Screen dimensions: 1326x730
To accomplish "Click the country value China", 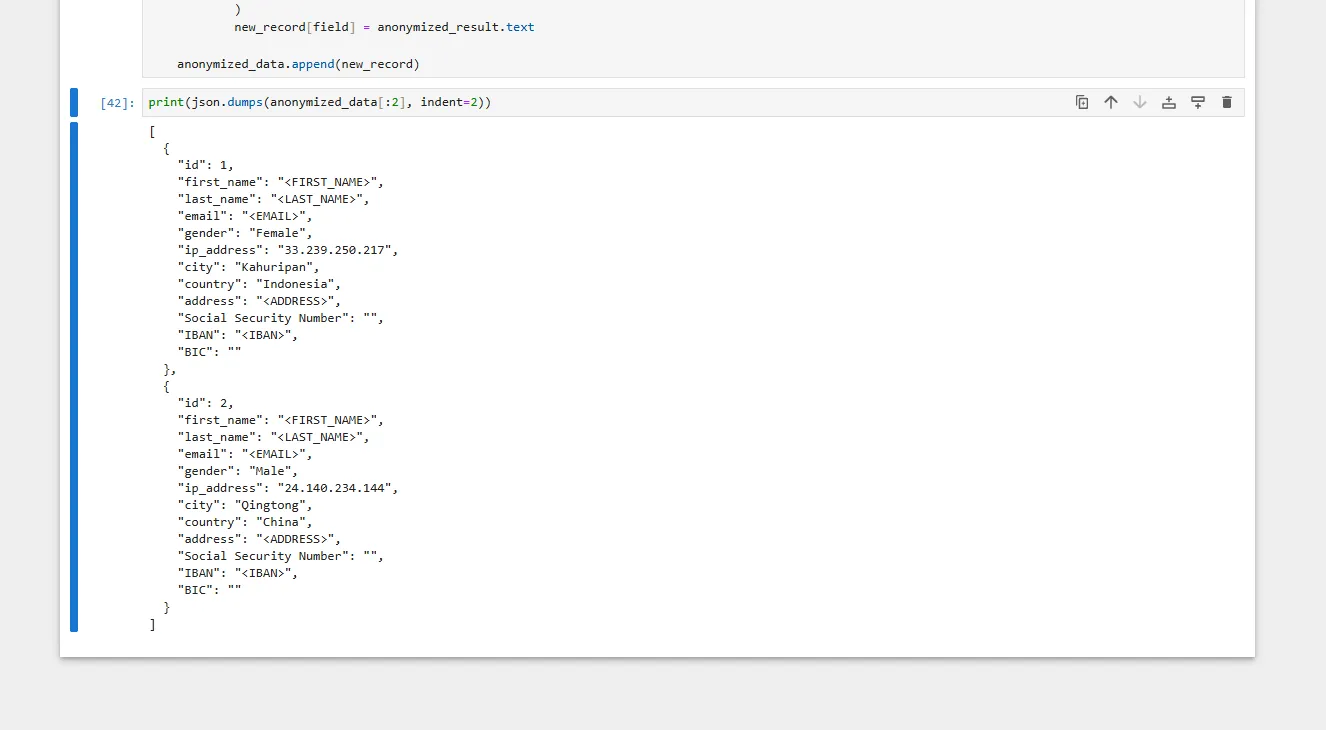I will (281, 522).
